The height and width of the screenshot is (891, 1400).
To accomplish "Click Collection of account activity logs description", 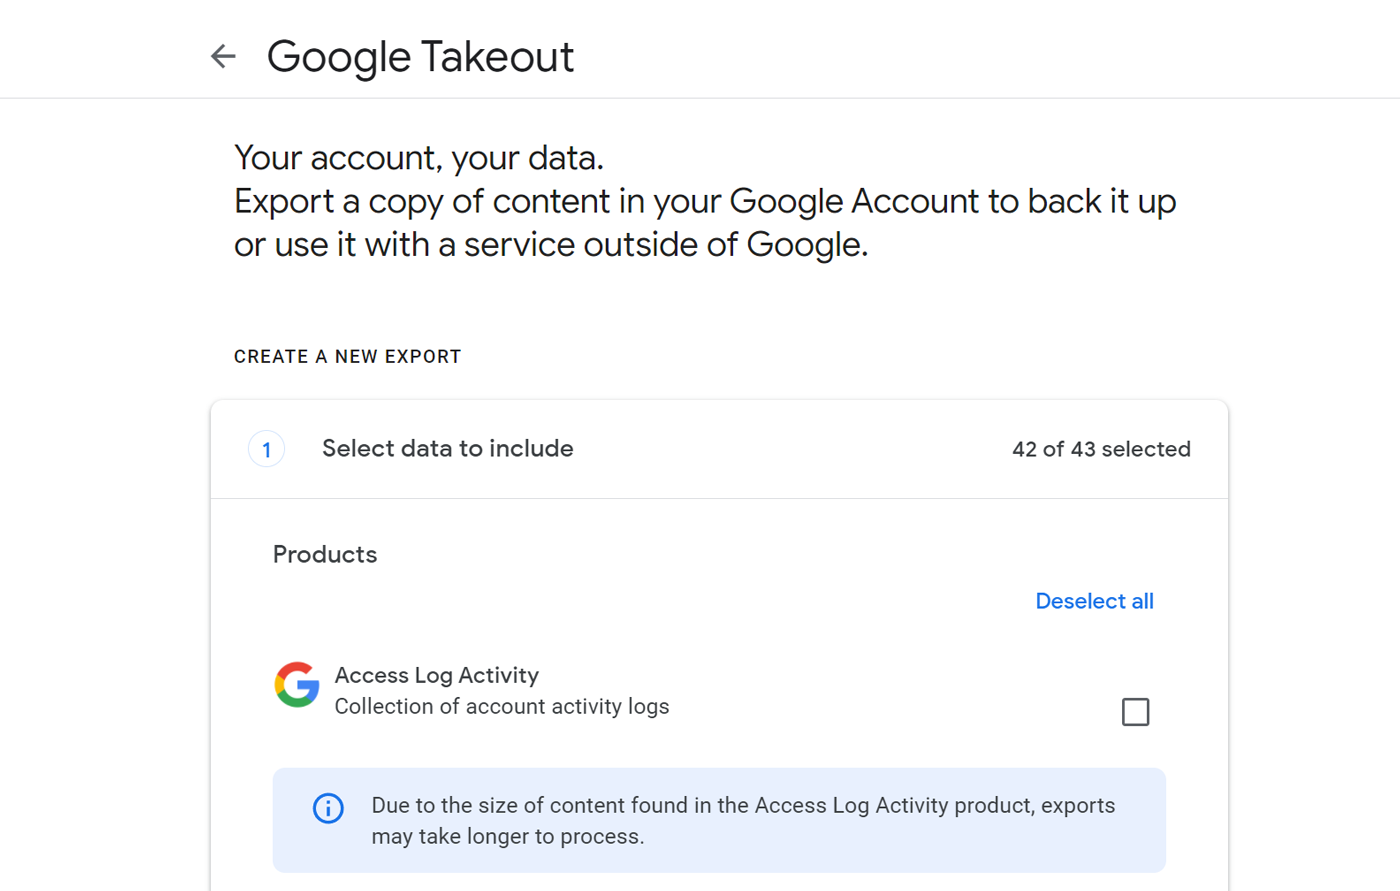I will [501, 707].
